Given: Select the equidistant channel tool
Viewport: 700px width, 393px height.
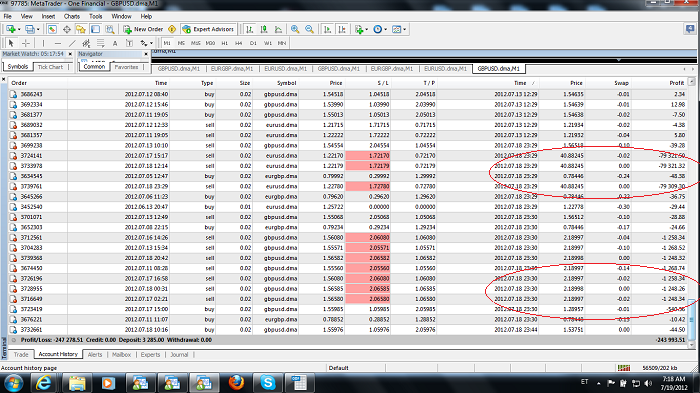Looking at the screenshot, I should (x=86, y=43).
